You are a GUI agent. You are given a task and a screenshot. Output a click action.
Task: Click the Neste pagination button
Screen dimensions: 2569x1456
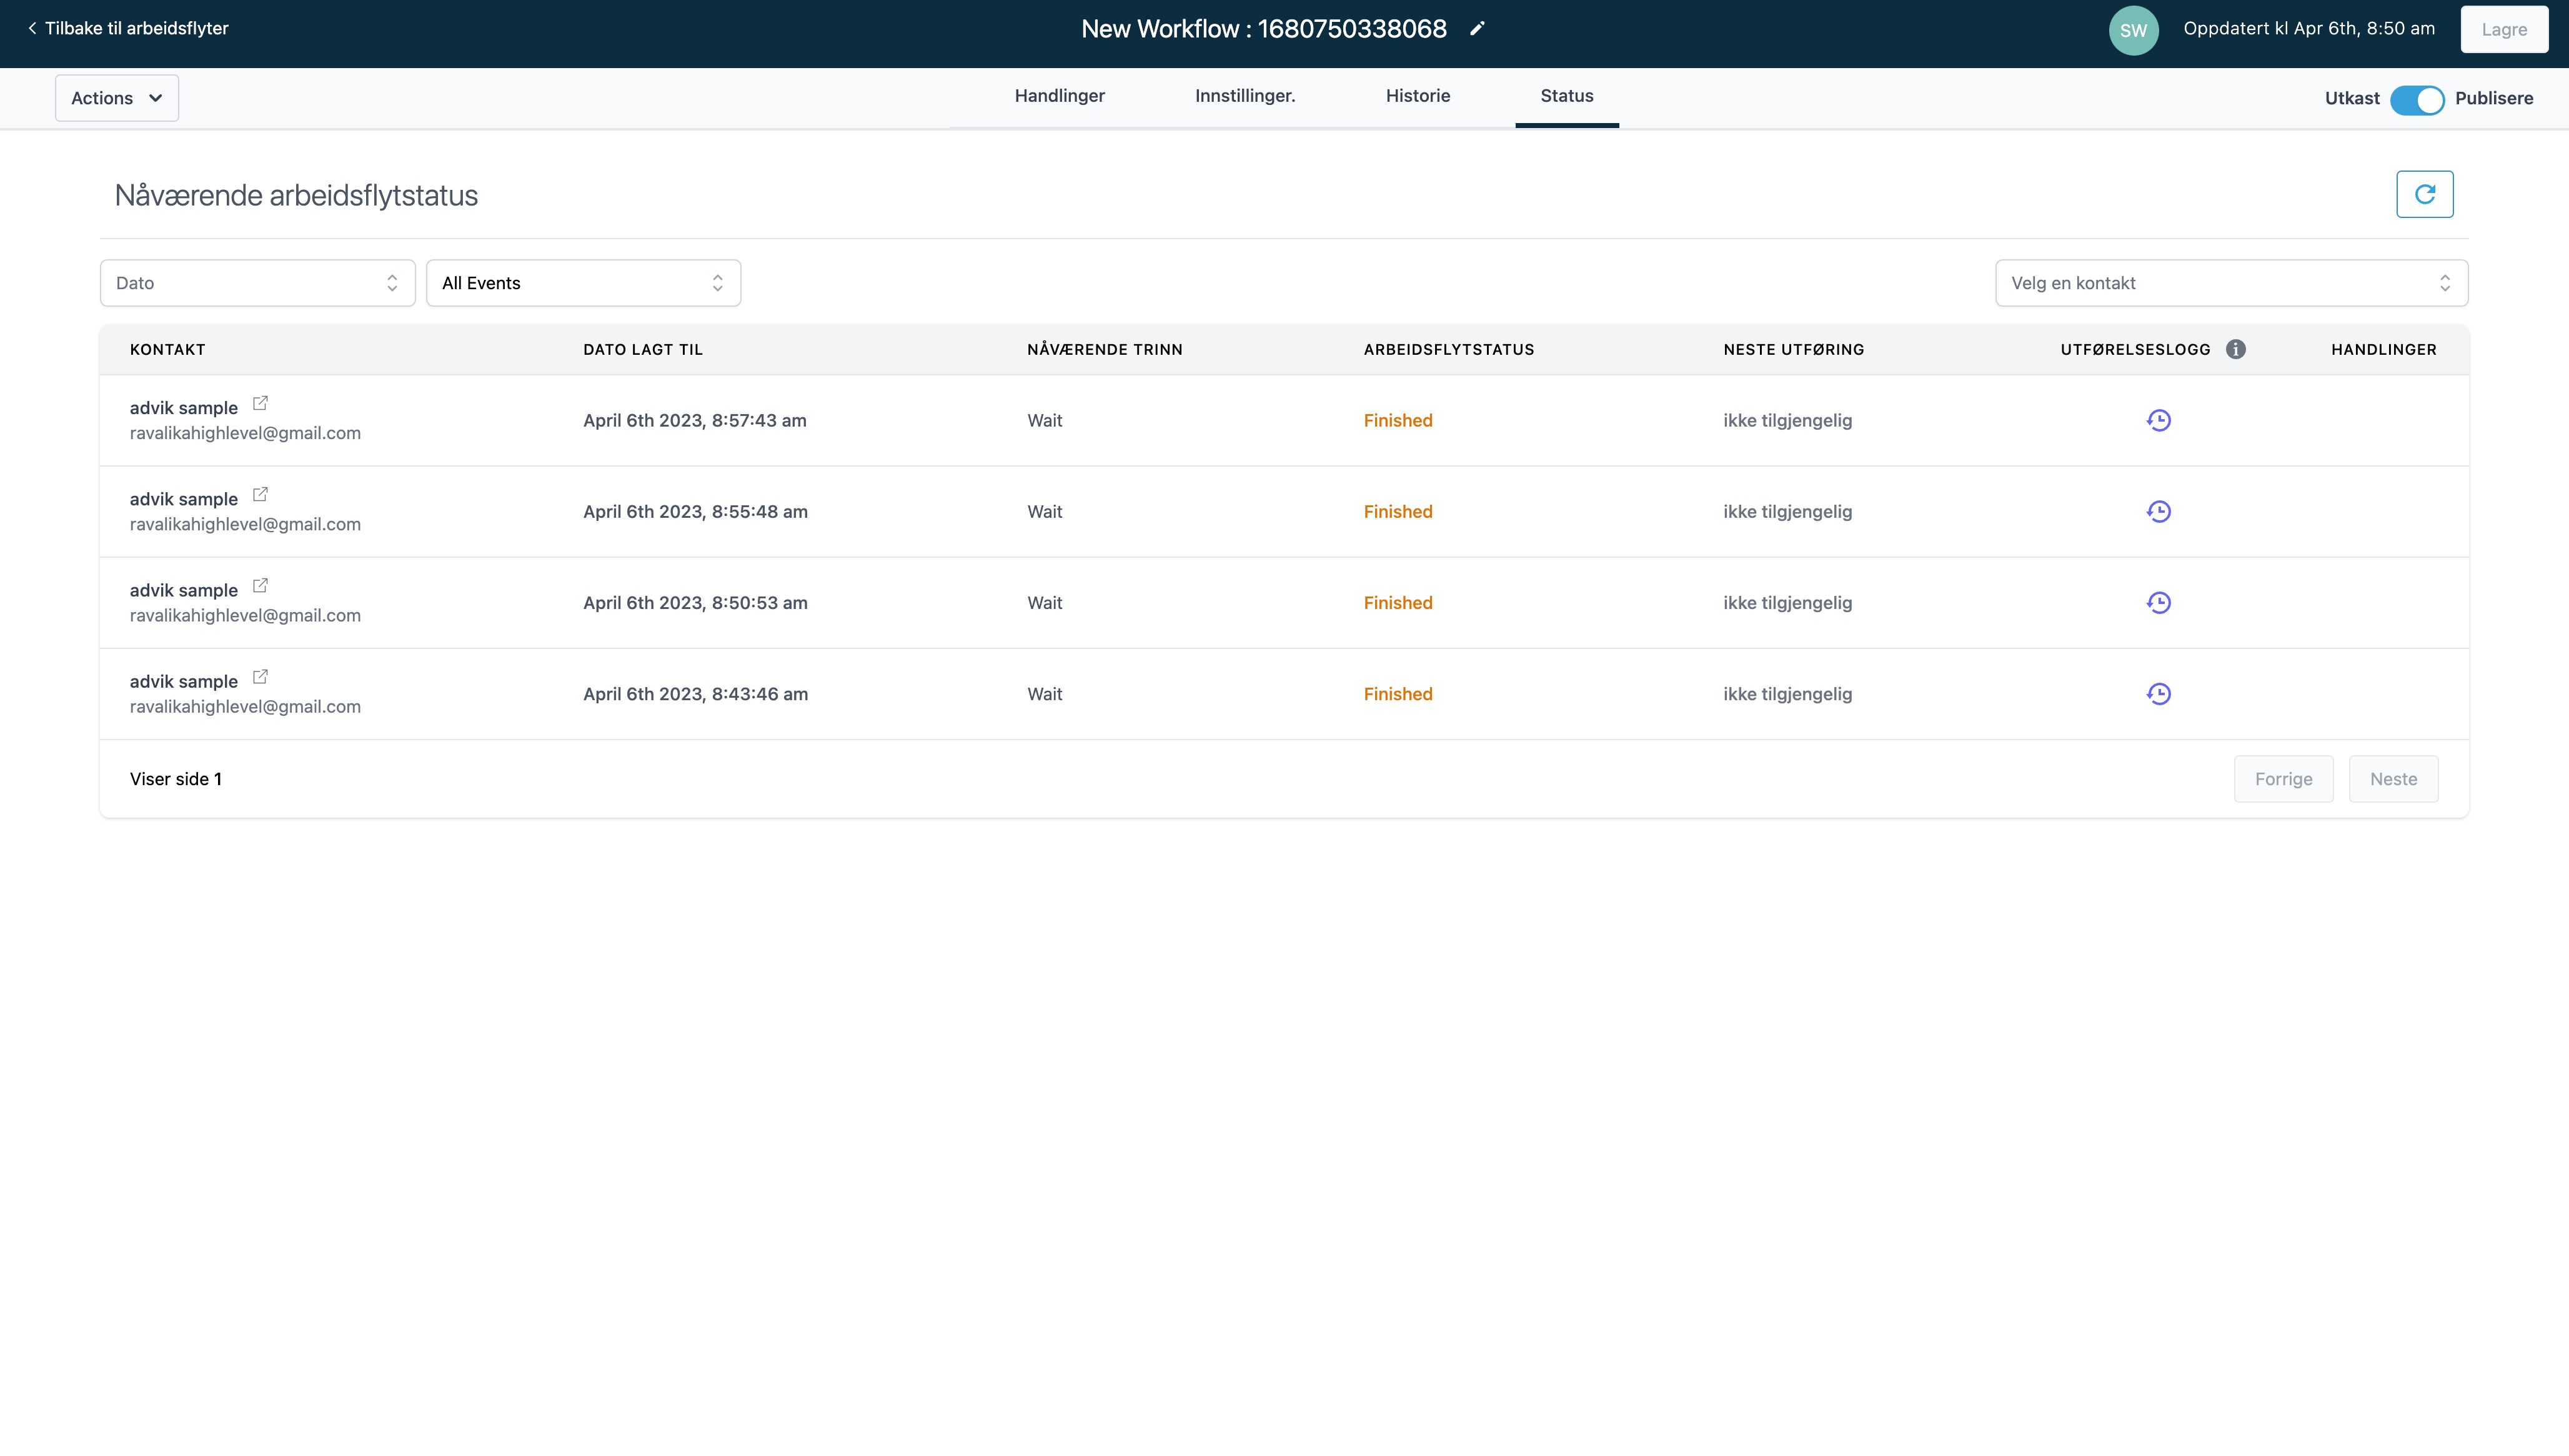[2393, 778]
